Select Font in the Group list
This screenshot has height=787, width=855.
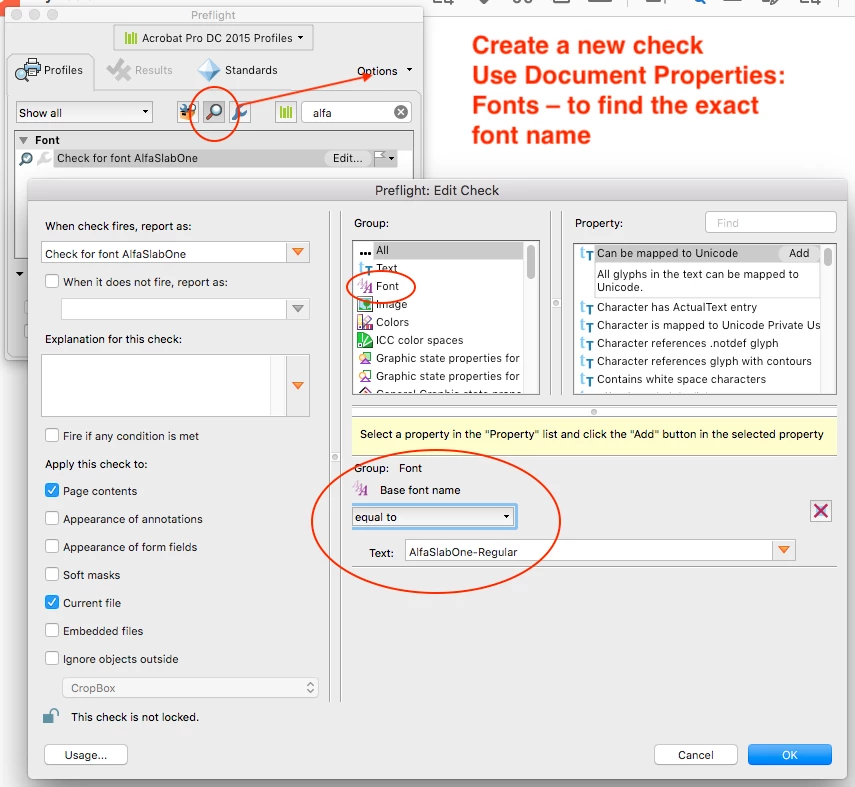pos(439,286)
